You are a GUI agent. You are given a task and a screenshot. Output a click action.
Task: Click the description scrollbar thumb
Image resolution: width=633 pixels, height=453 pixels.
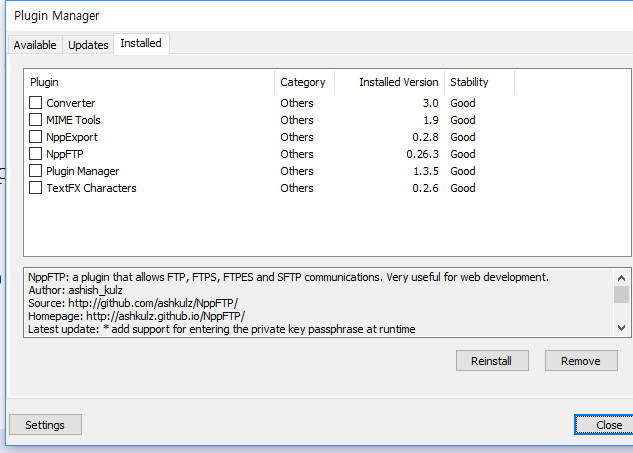[x=621, y=294]
